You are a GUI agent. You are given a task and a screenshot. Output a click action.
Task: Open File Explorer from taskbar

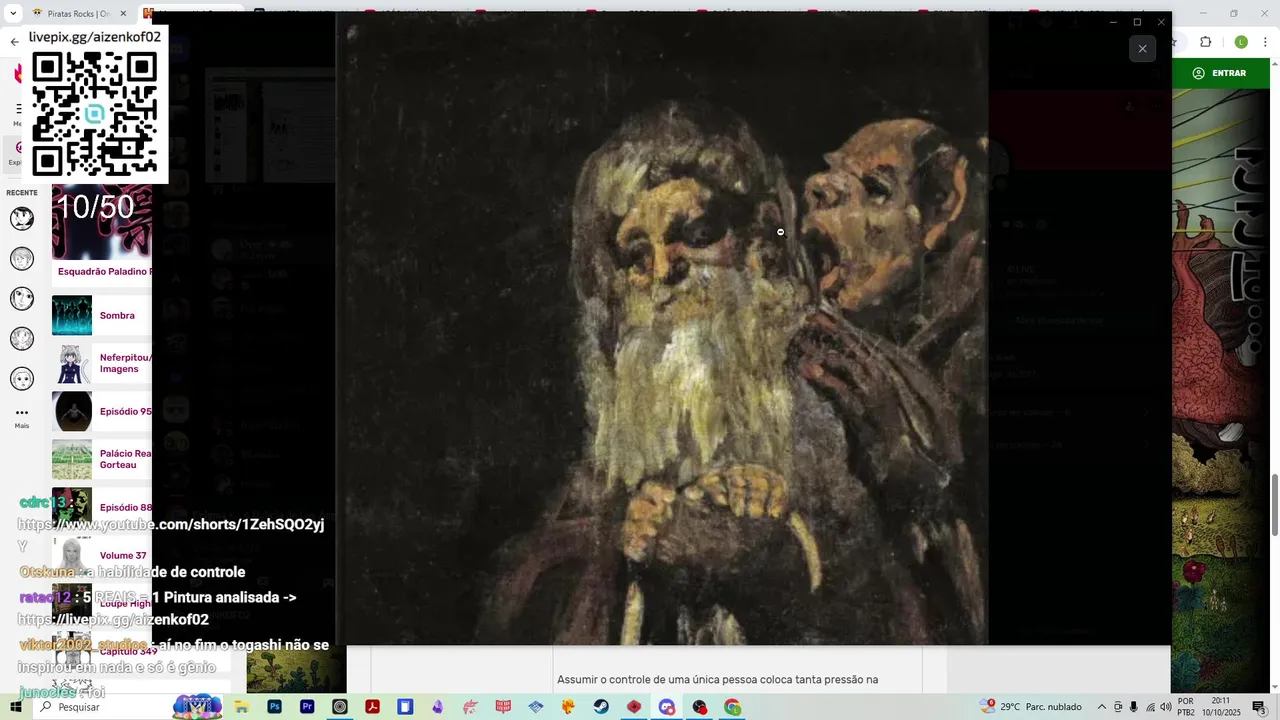[x=242, y=707]
